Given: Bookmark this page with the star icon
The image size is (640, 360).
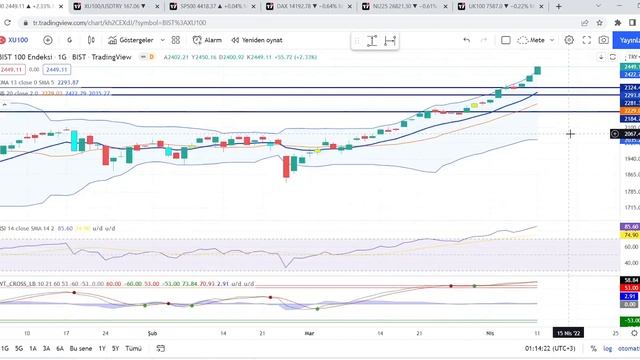Looking at the screenshot, I should point(599,23).
